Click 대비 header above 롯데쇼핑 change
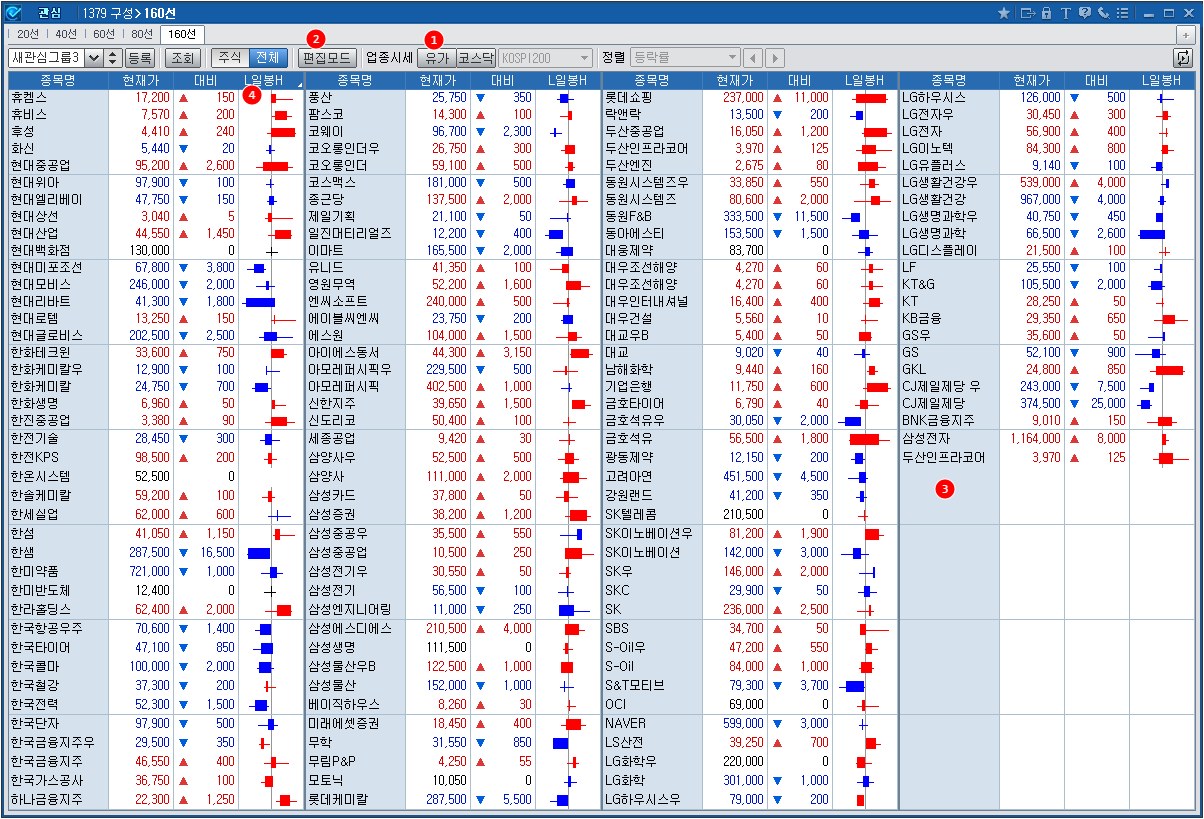This screenshot has height=819, width=1204. 800,80
